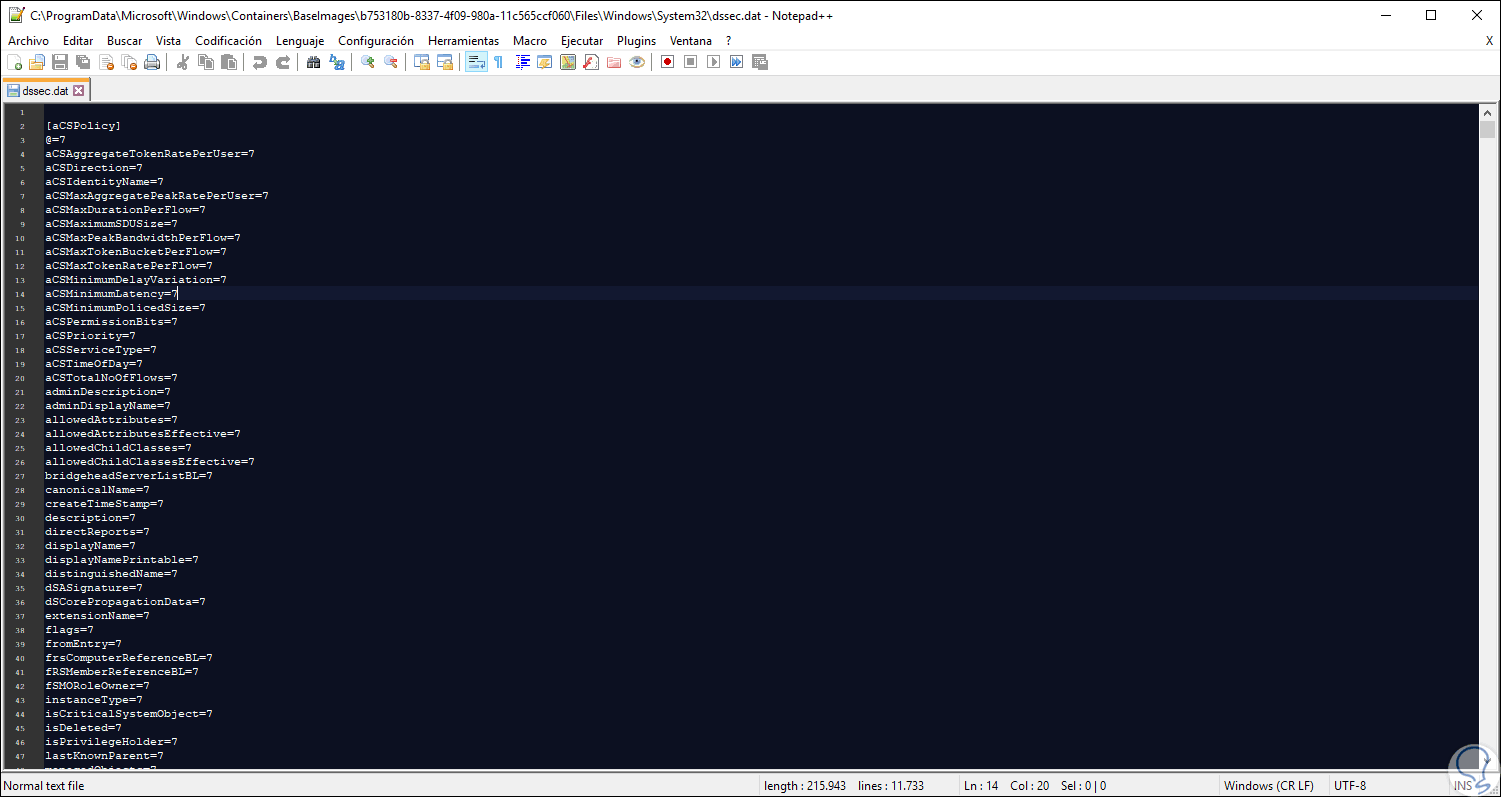Image resolution: width=1501 pixels, height=797 pixels.
Task: Save the current recorded macro
Action: pos(759,62)
